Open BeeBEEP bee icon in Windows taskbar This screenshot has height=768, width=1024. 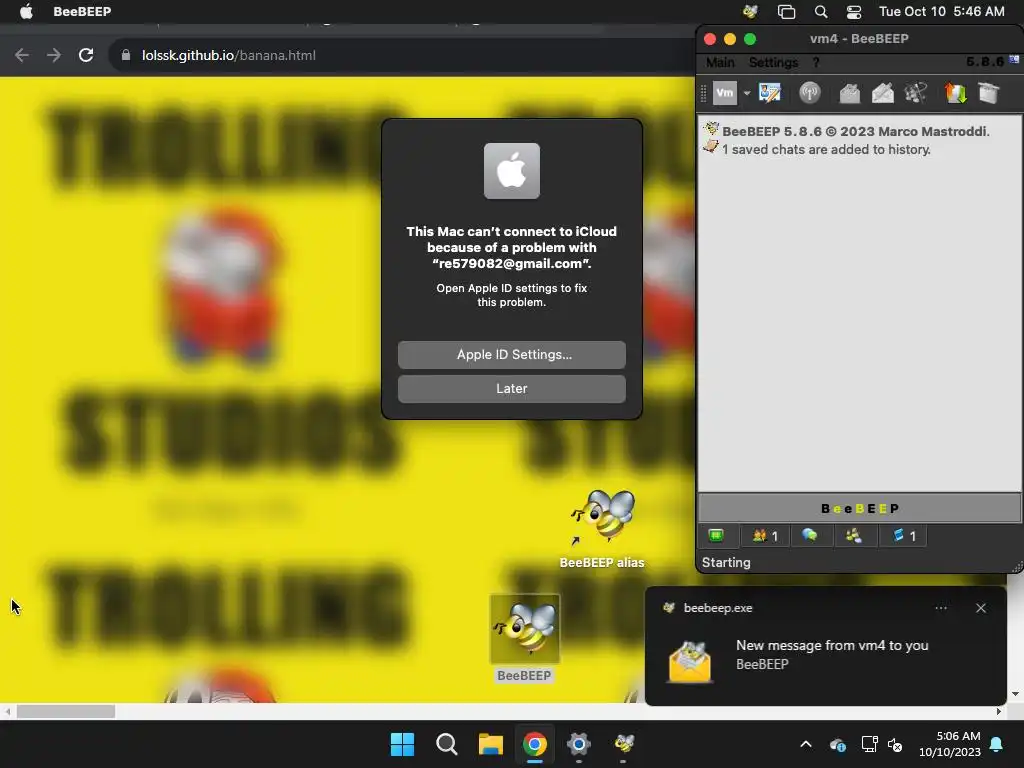tap(624, 744)
